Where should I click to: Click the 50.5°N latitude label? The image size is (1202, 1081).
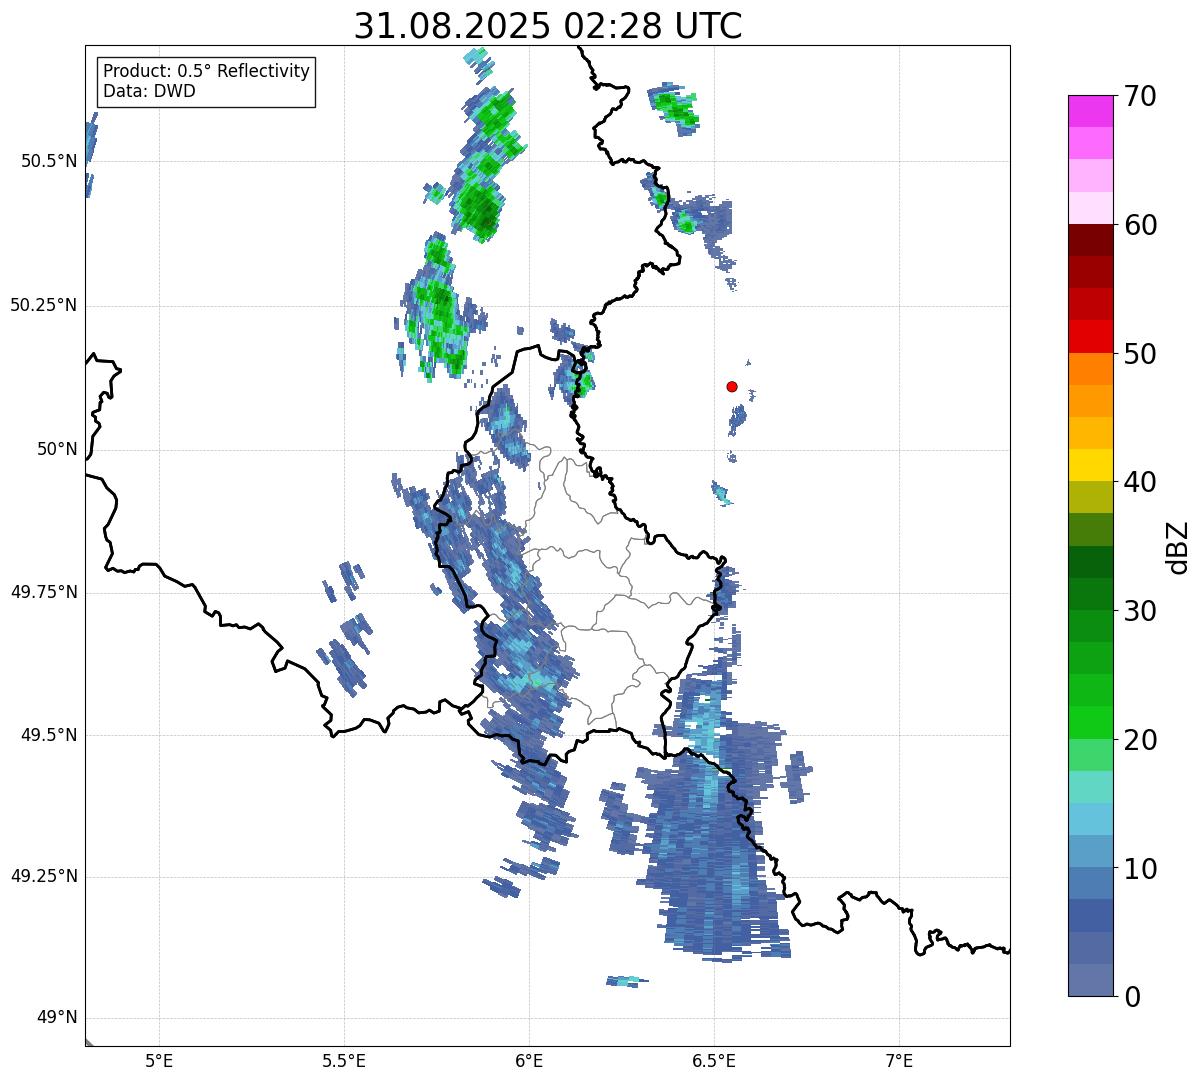[x=49, y=162]
